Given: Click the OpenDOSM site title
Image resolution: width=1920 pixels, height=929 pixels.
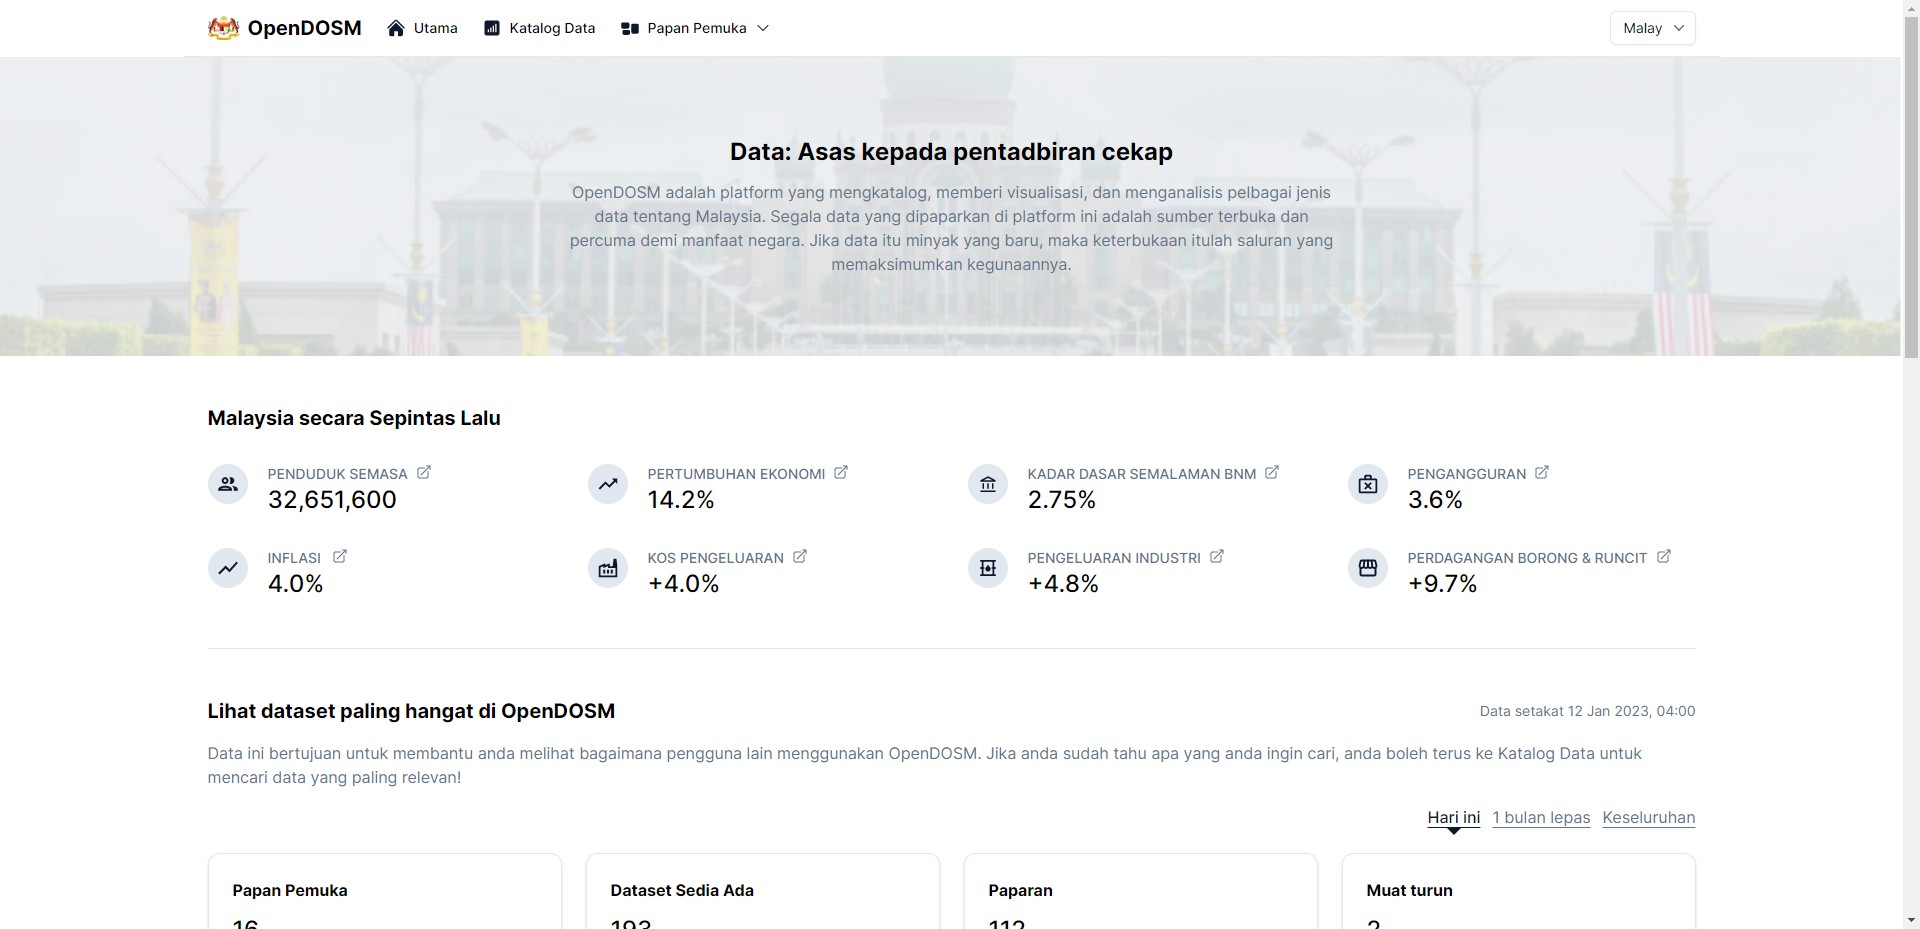Looking at the screenshot, I should pos(305,28).
